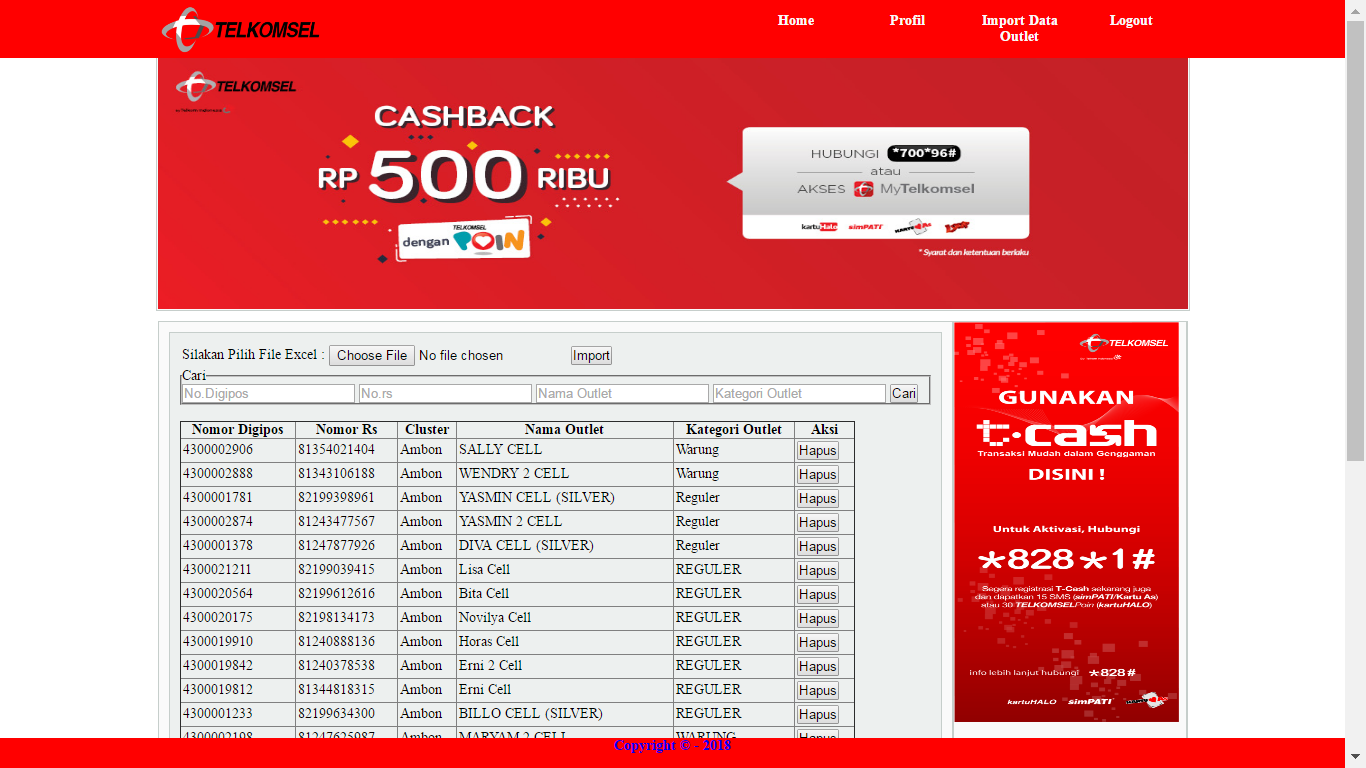Go to Import Data Outlet page

click(x=1019, y=28)
